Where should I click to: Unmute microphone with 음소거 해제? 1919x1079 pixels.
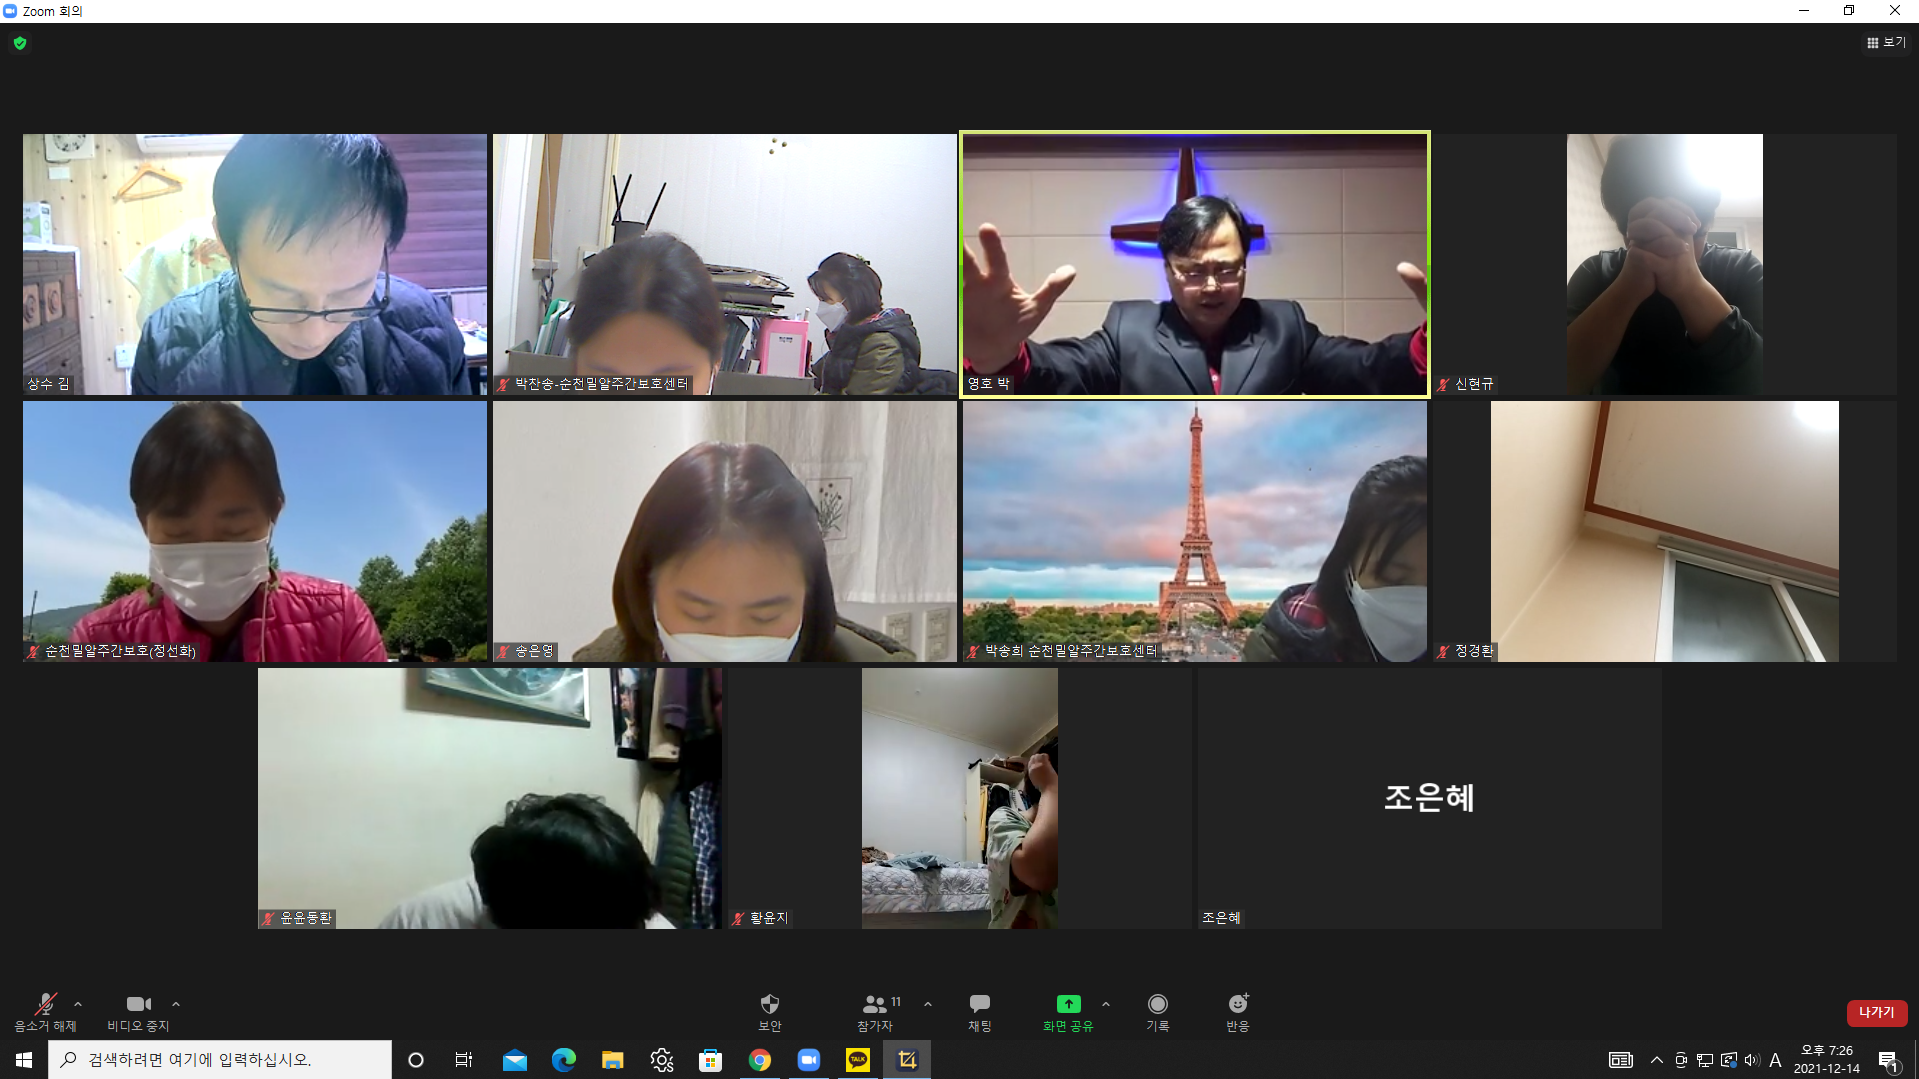pos(45,1012)
